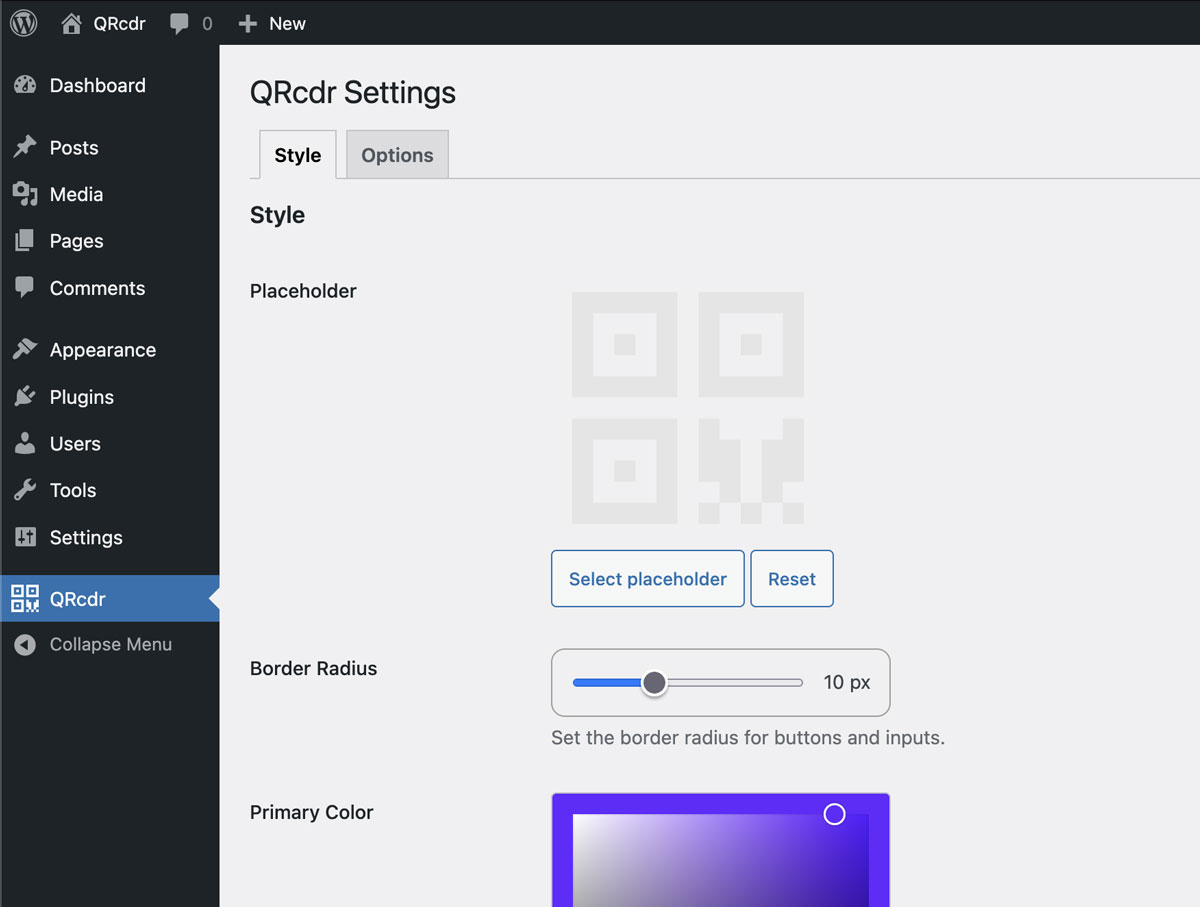Viewport: 1200px width, 907px height.
Task: Open Media library icon in sidebar
Action: click(25, 194)
